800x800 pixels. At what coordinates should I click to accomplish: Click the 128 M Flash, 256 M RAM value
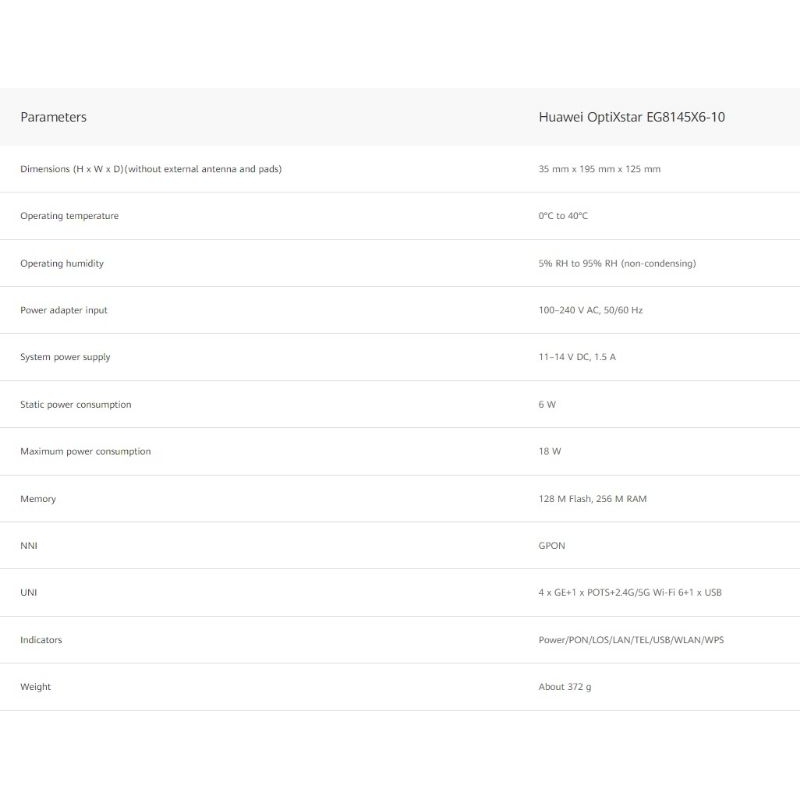click(592, 499)
